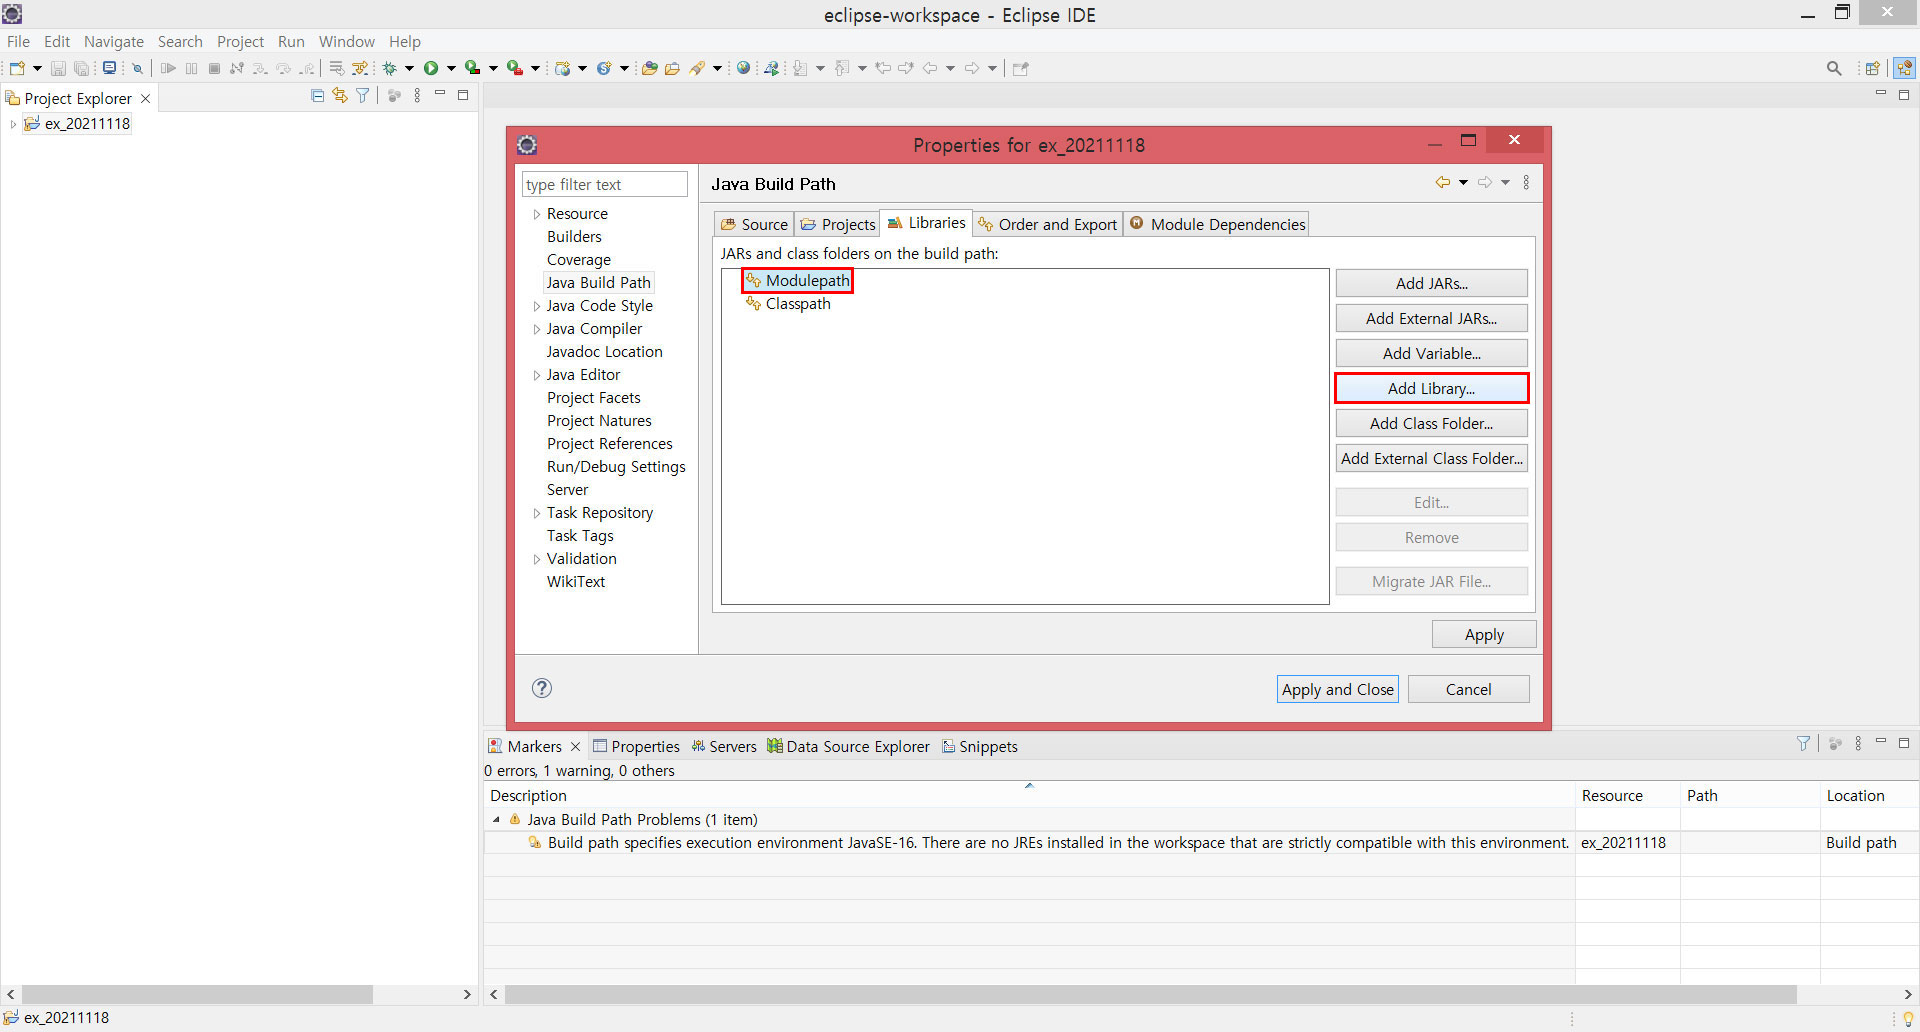Click the Back arrow in Properties dialog
This screenshot has width=1920, height=1032.
tap(1442, 182)
